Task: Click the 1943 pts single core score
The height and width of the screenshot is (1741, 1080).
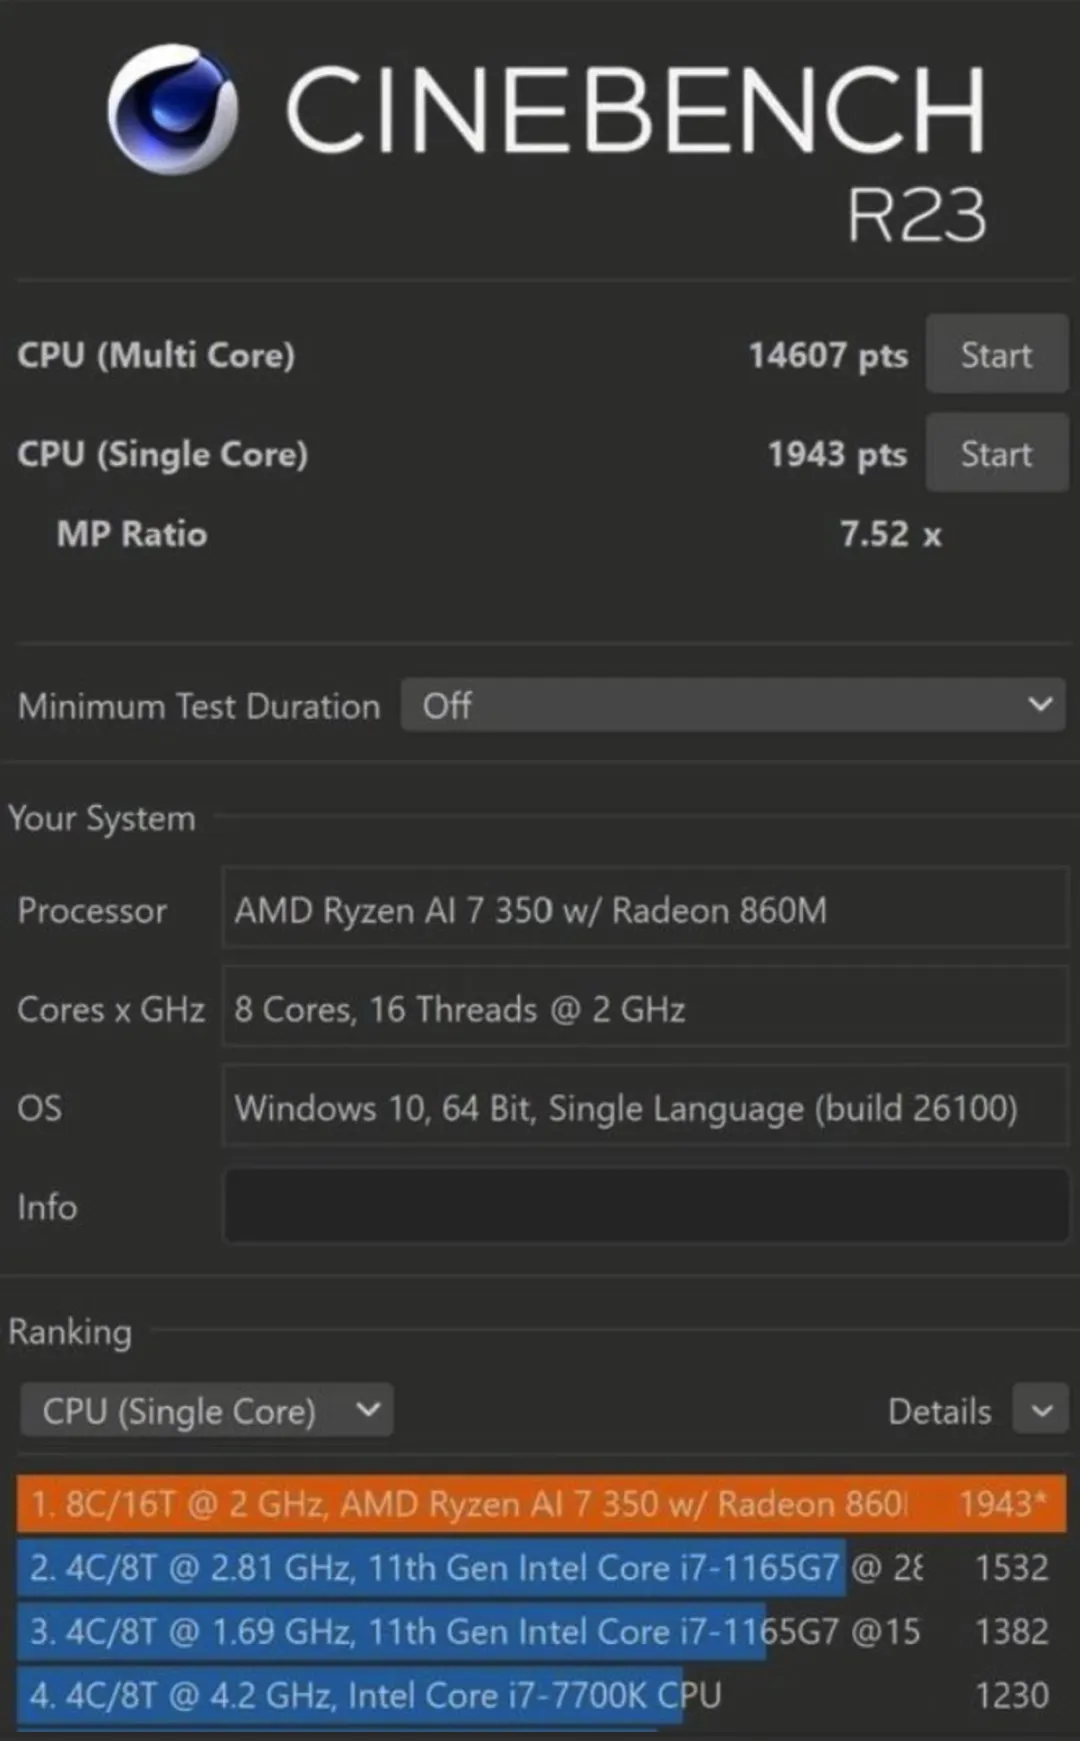Action: tap(837, 454)
